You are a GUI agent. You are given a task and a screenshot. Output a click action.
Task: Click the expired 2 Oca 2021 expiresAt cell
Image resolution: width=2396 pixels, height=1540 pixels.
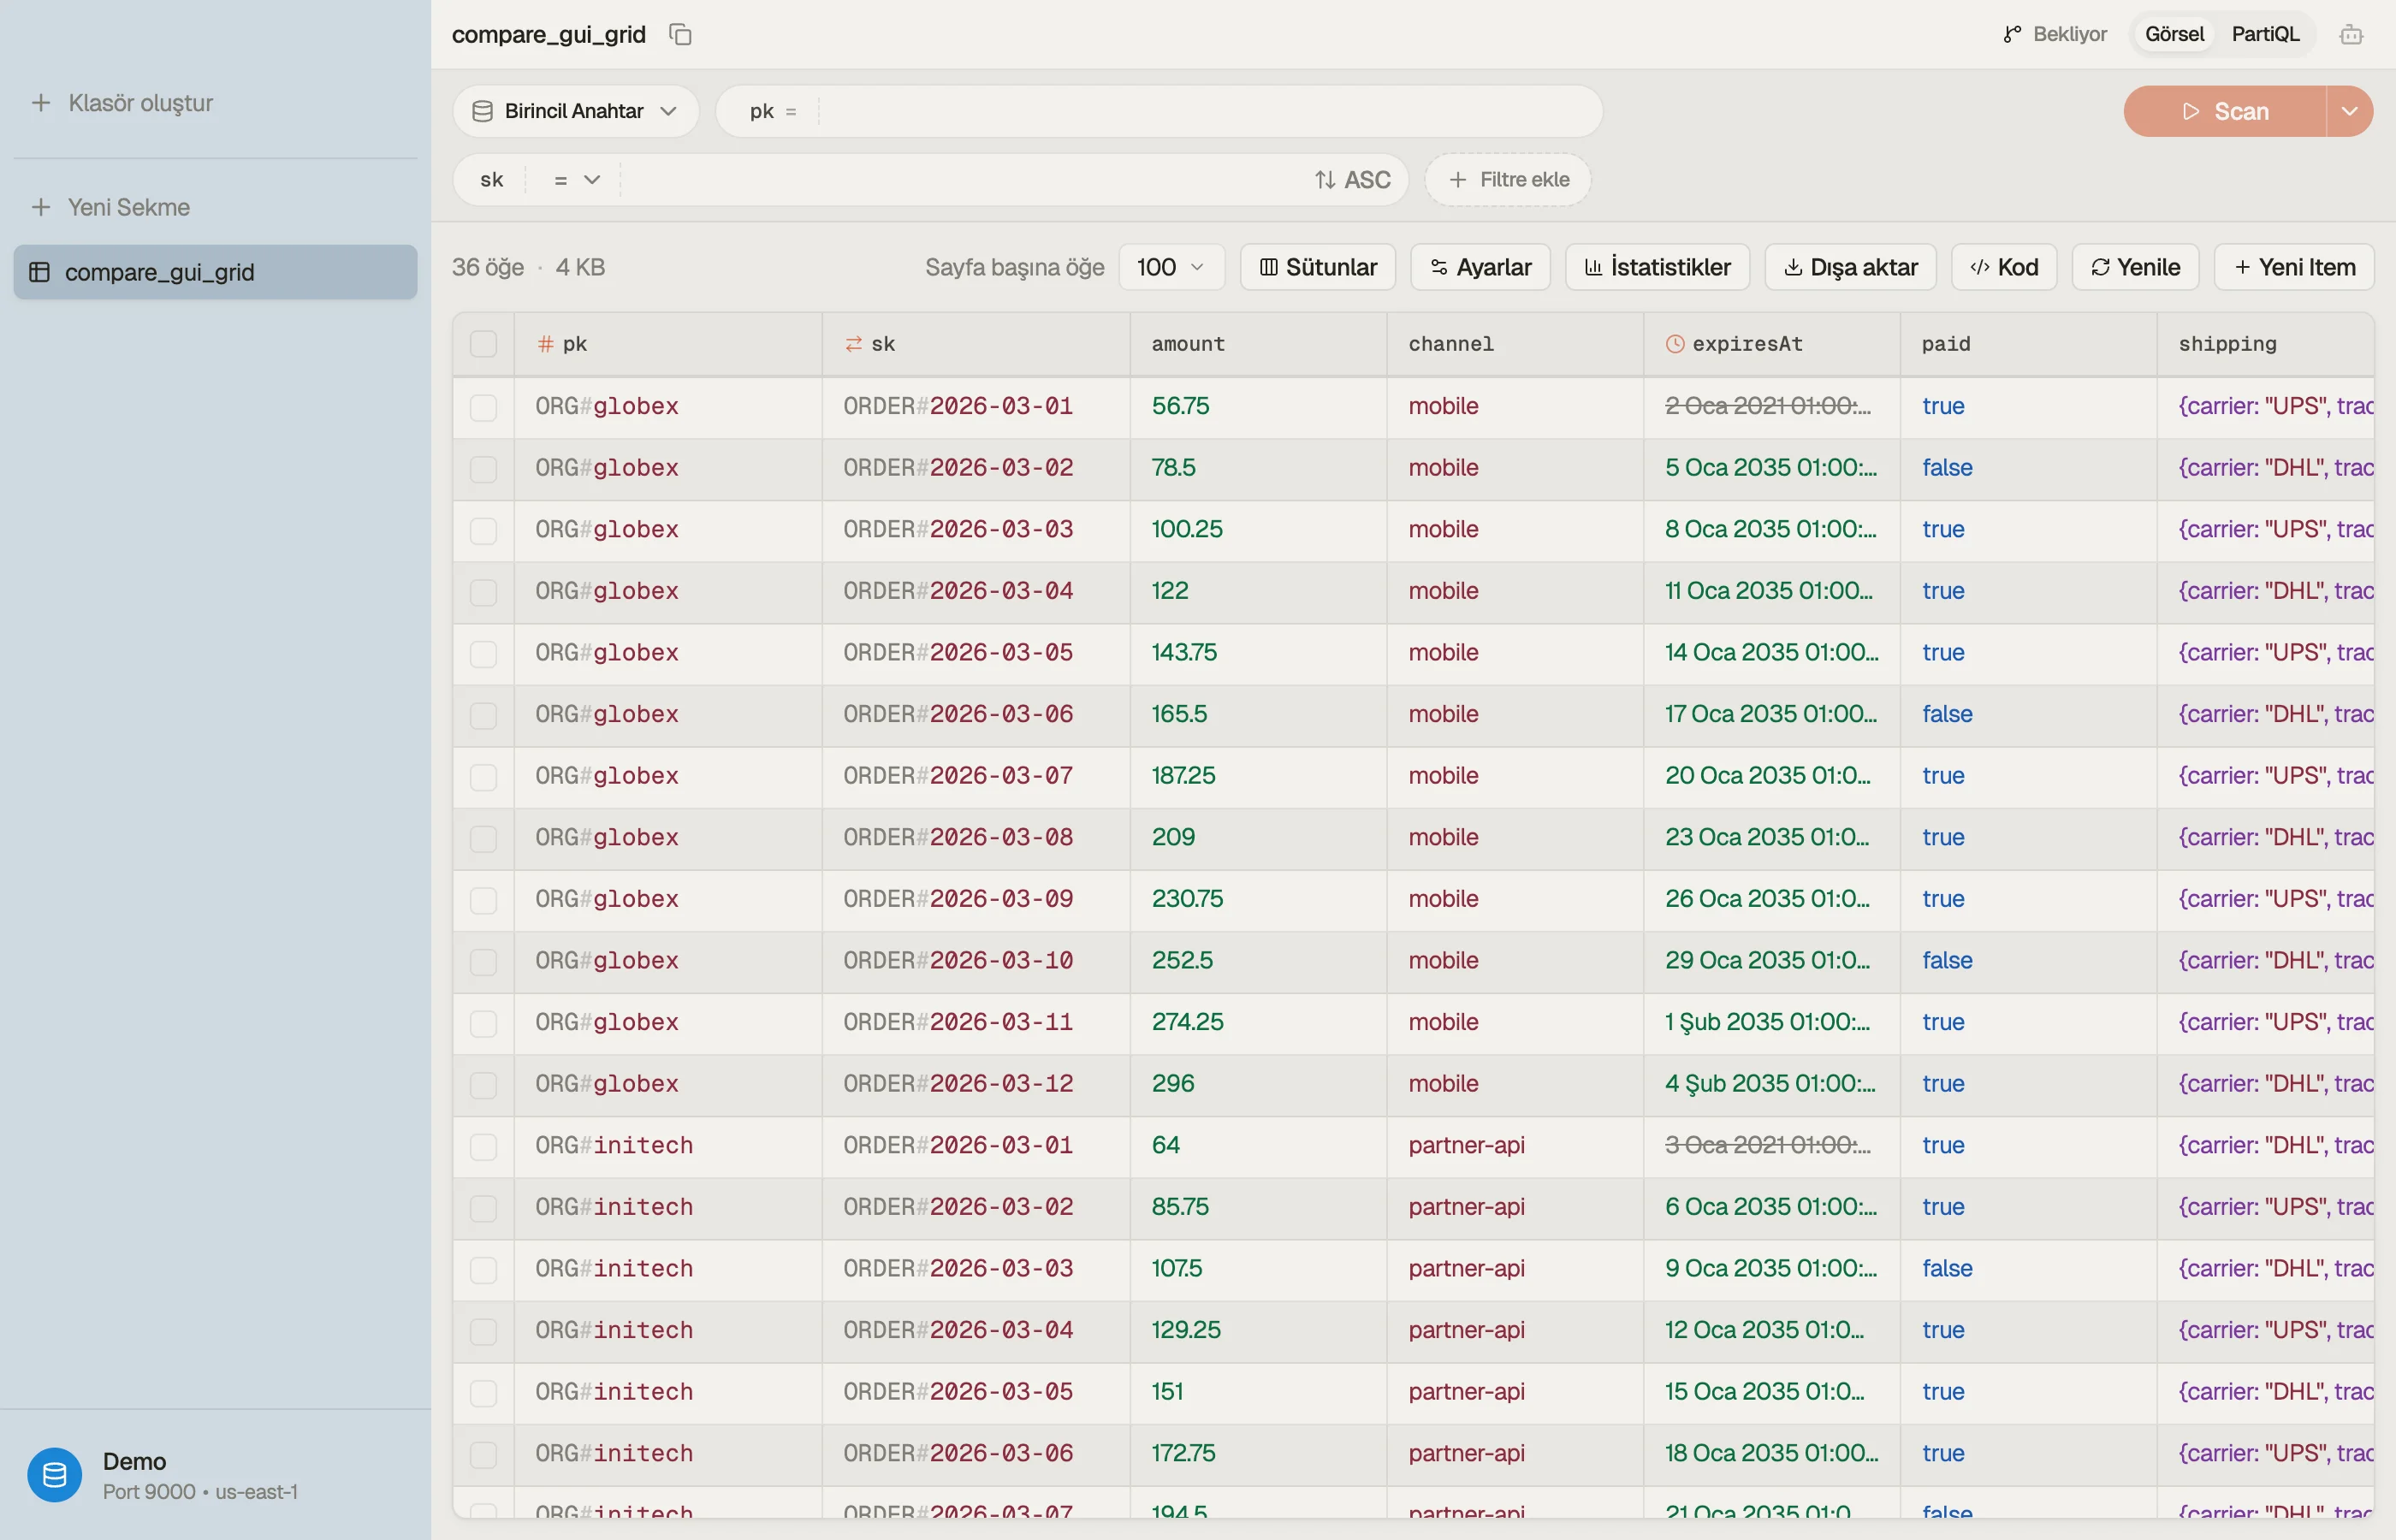[x=1771, y=407]
